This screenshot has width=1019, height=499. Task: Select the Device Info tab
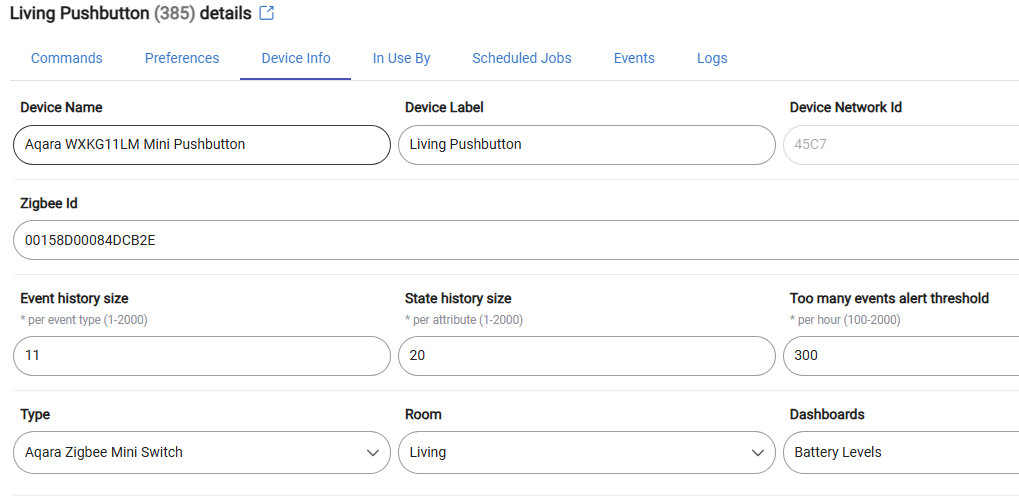coord(296,58)
